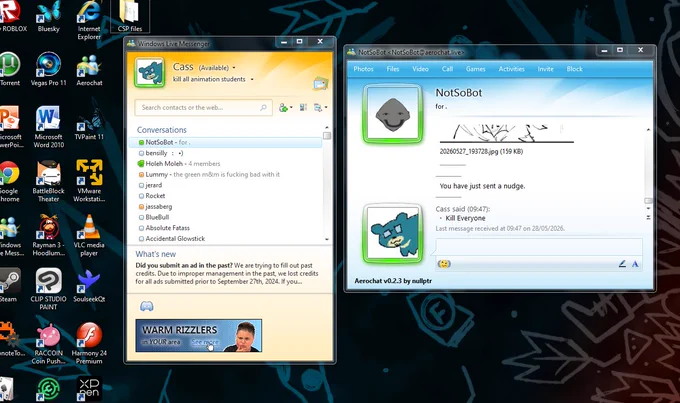Screen dimensions: 680x403
Task: Launch CLIP STUDIO PAINT shortcut
Action: tap(49, 289)
